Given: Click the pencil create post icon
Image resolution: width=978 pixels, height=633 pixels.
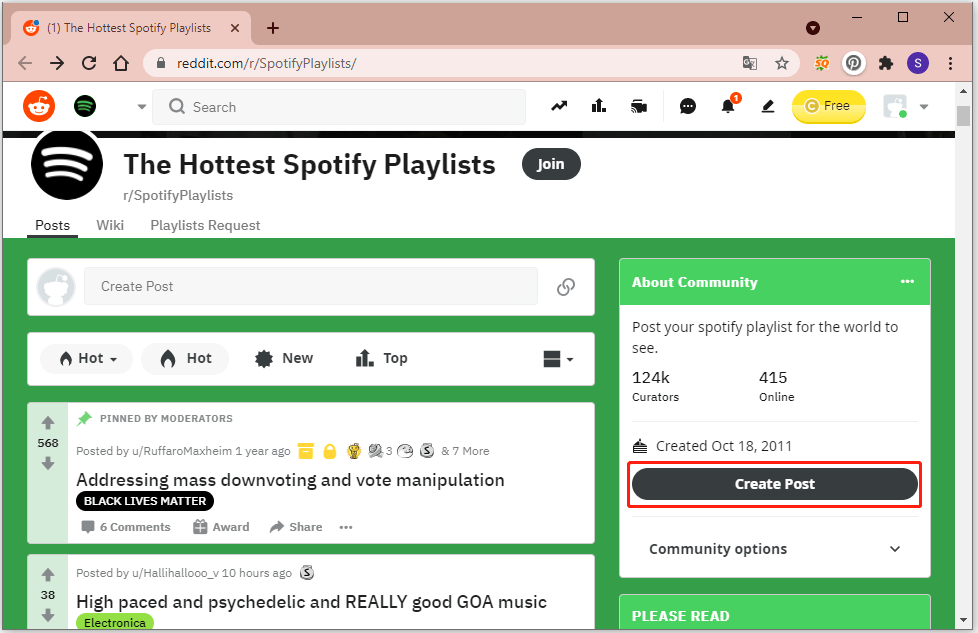Looking at the screenshot, I should click(x=768, y=106).
